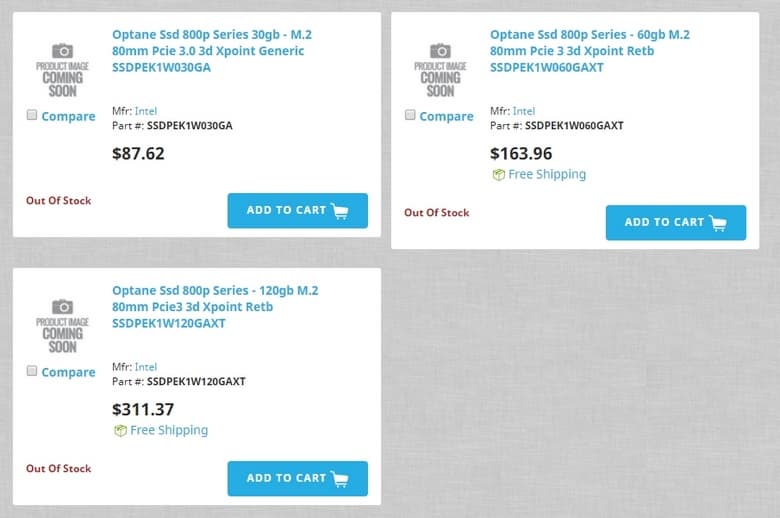
Task: Follow the Intel manufacturer link on the 60gb listing
Action: tap(523, 111)
